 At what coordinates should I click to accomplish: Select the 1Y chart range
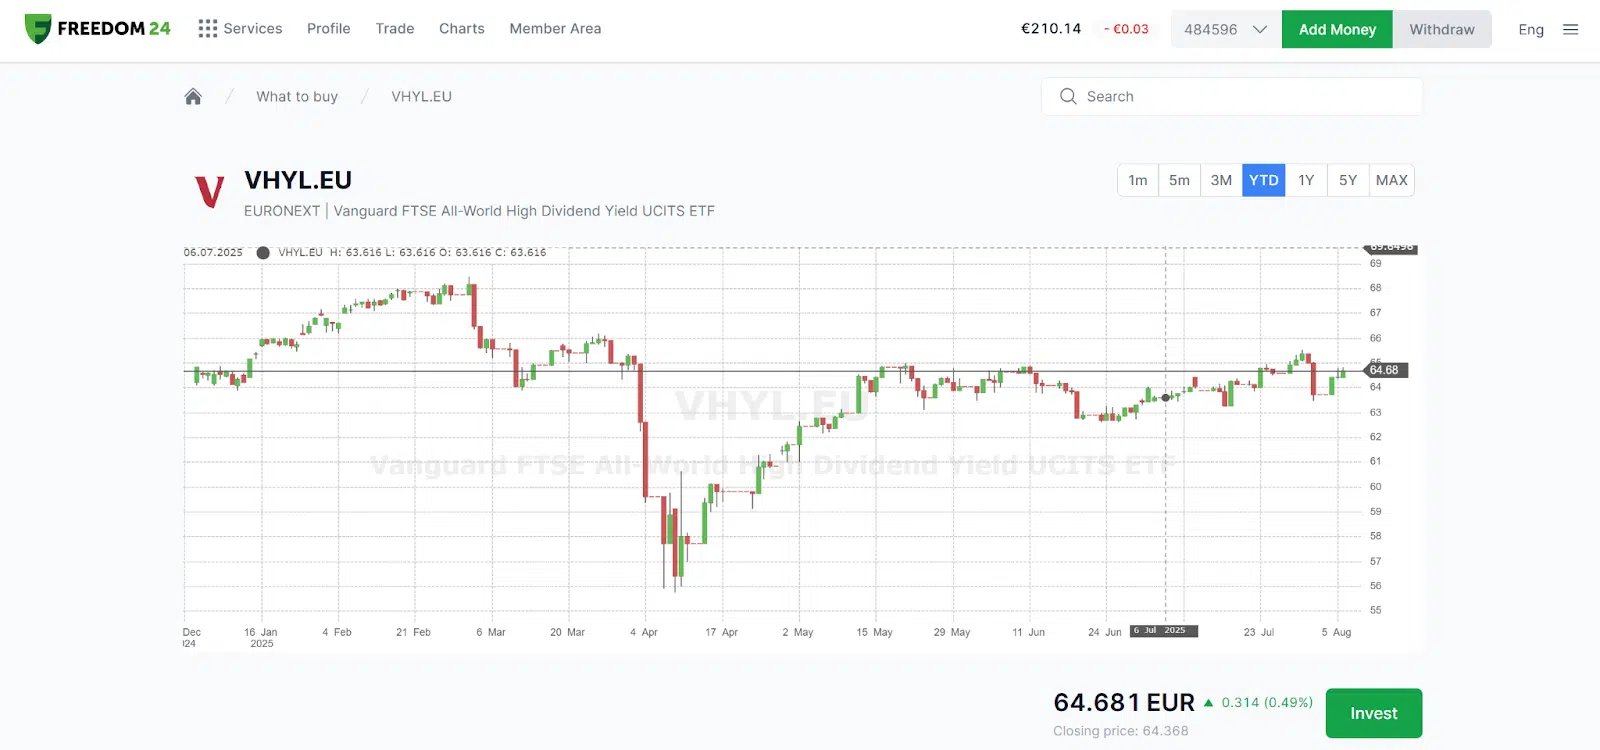click(x=1306, y=180)
